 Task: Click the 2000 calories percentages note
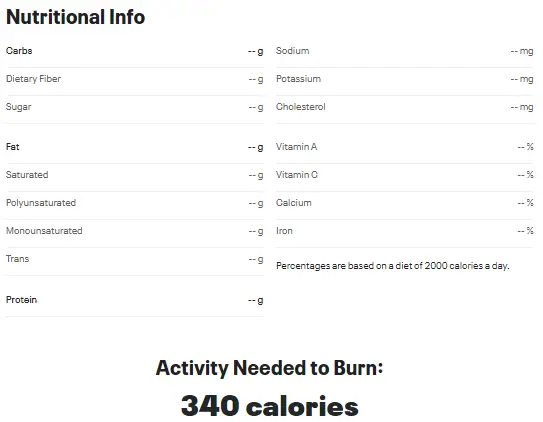click(393, 266)
